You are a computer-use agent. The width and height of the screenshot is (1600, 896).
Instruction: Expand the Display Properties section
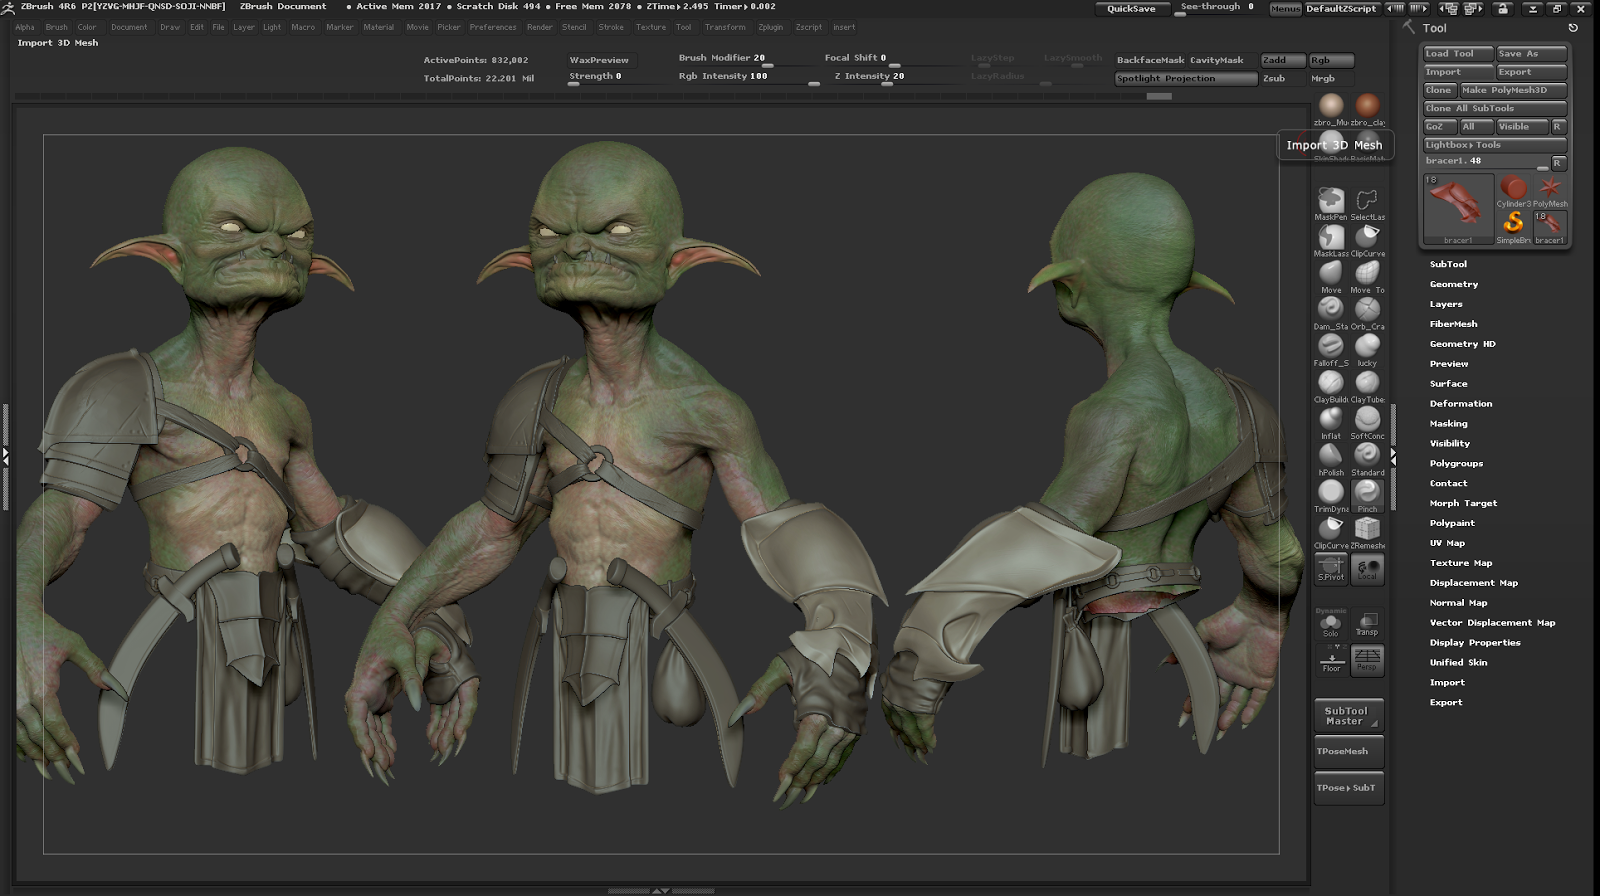click(1475, 643)
